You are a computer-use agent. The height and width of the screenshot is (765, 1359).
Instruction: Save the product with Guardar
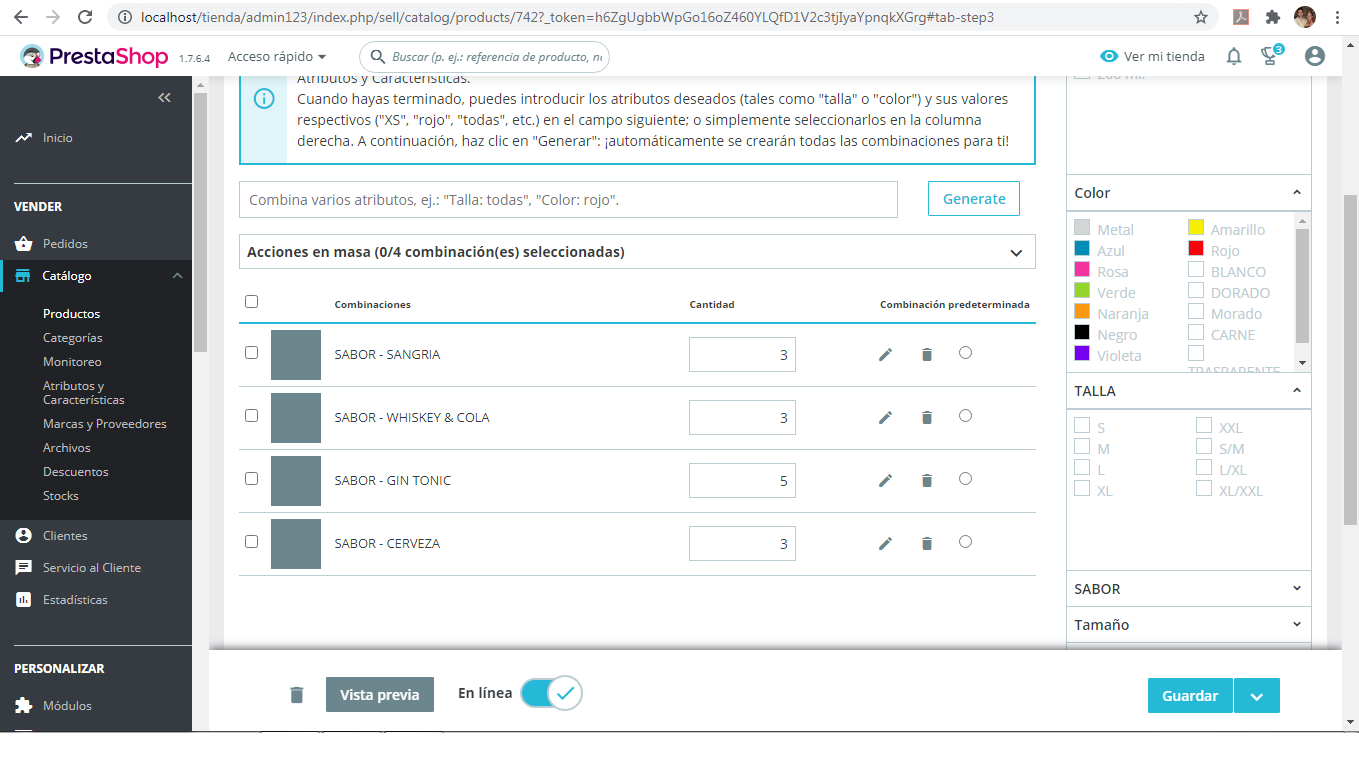tap(1190, 696)
